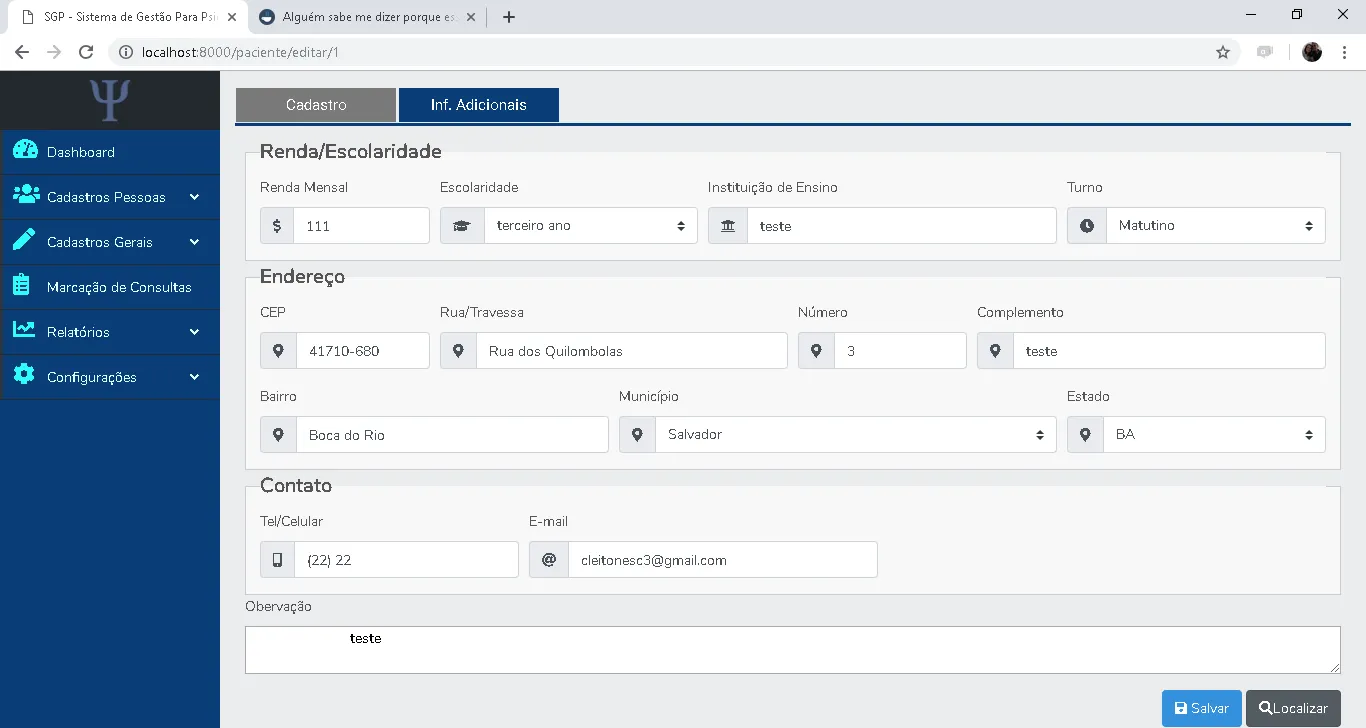1366x728 pixels.
Task: Click the Localizar button
Action: tap(1293, 708)
